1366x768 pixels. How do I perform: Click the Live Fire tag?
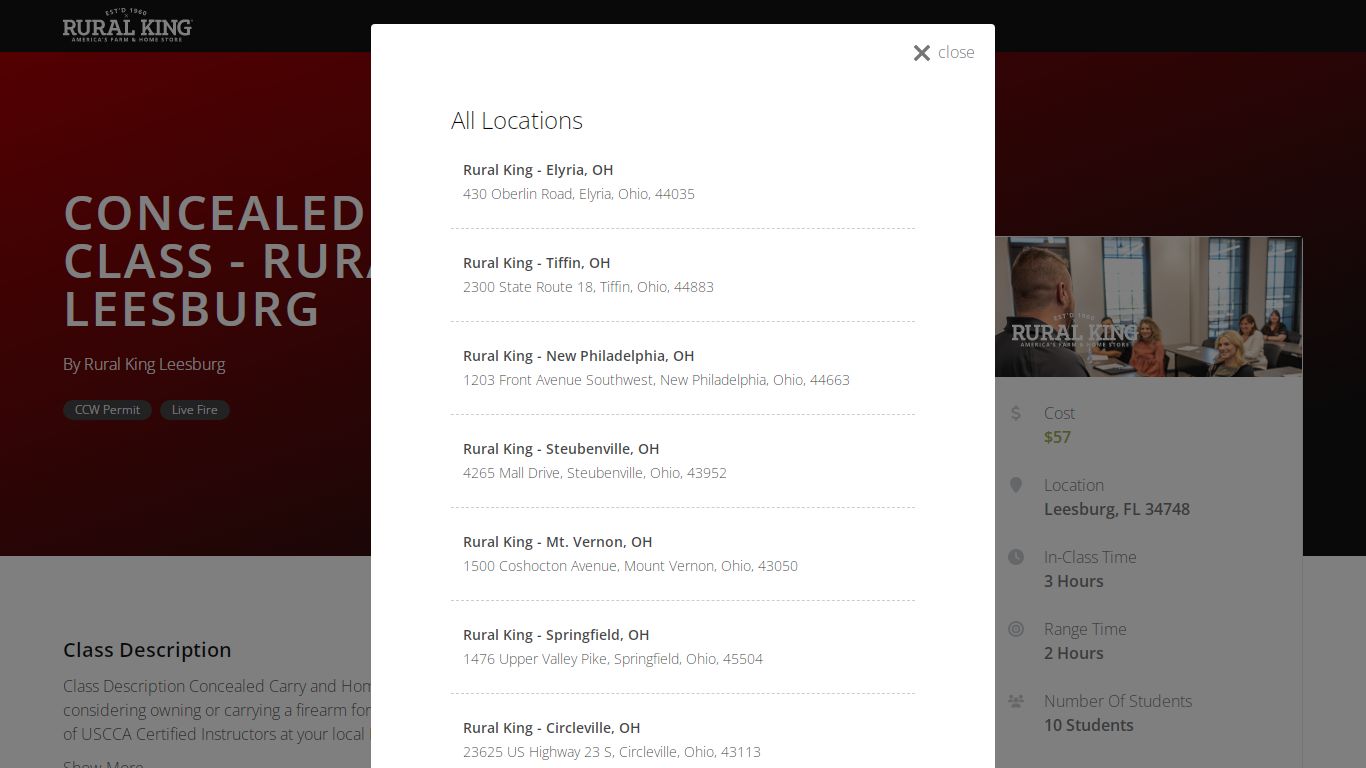click(x=195, y=410)
